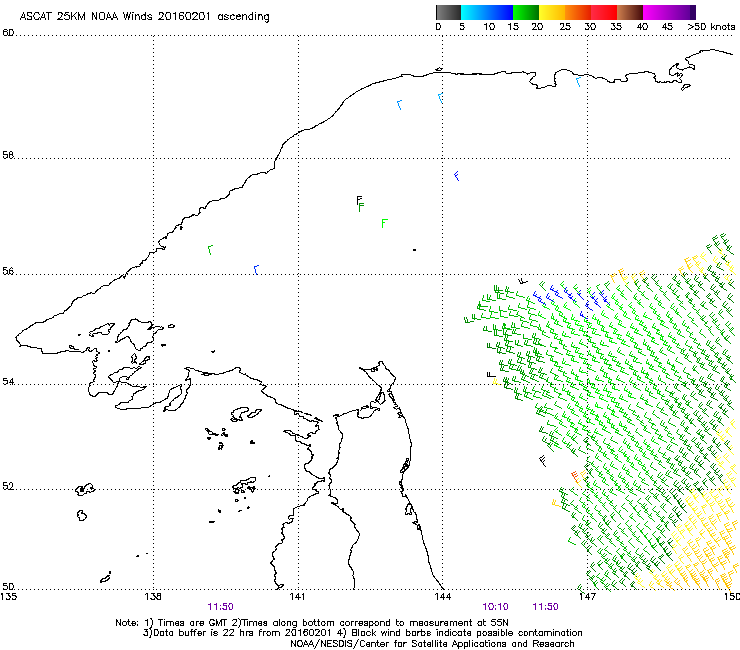The image size is (740, 650).
Task: Click the longitude label '144' on the bottom axis
Action: (x=443, y=597)
